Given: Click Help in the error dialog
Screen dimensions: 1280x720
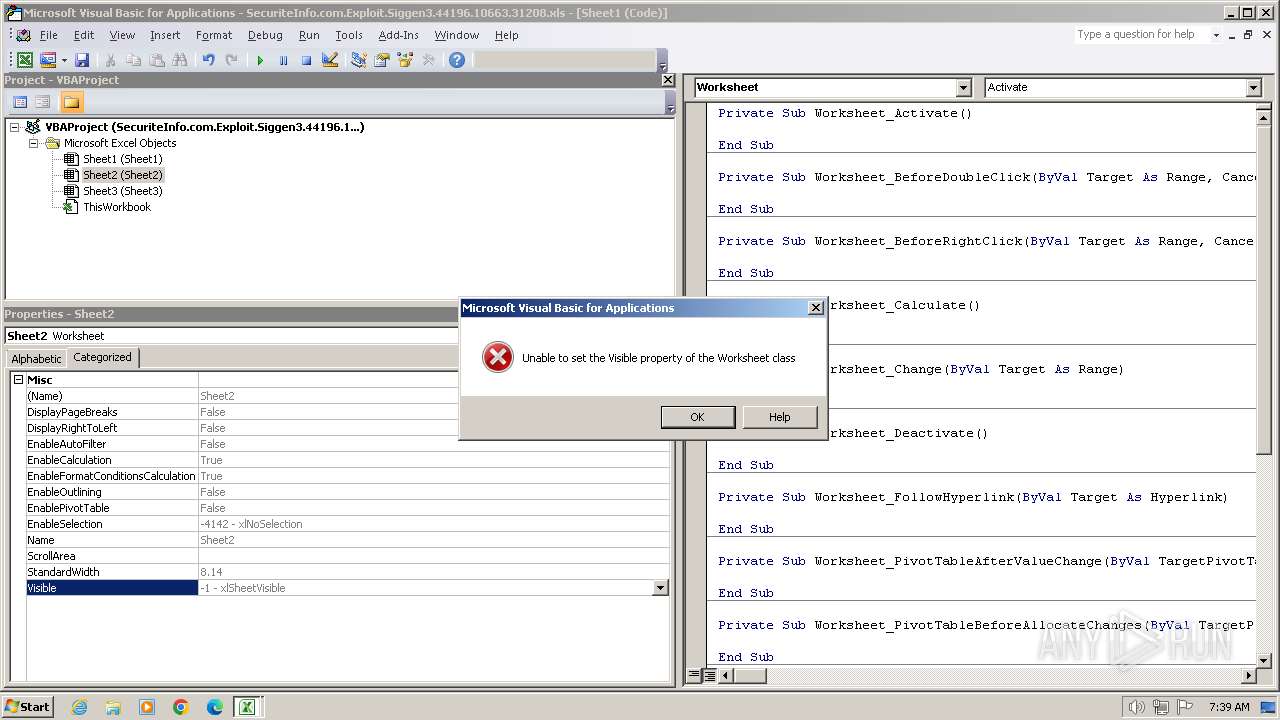Looking at the screenshot, I should pos(780,417).
